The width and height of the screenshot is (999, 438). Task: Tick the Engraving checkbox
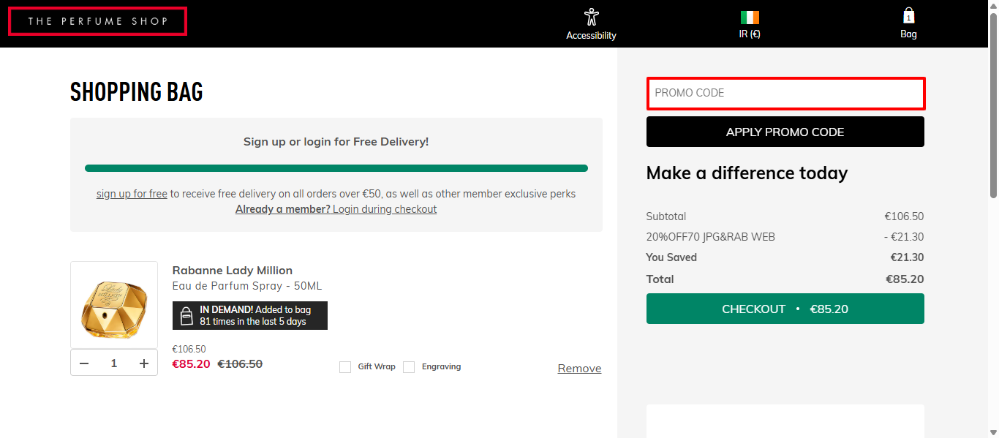pyautogui.click(x=409, y=367)
